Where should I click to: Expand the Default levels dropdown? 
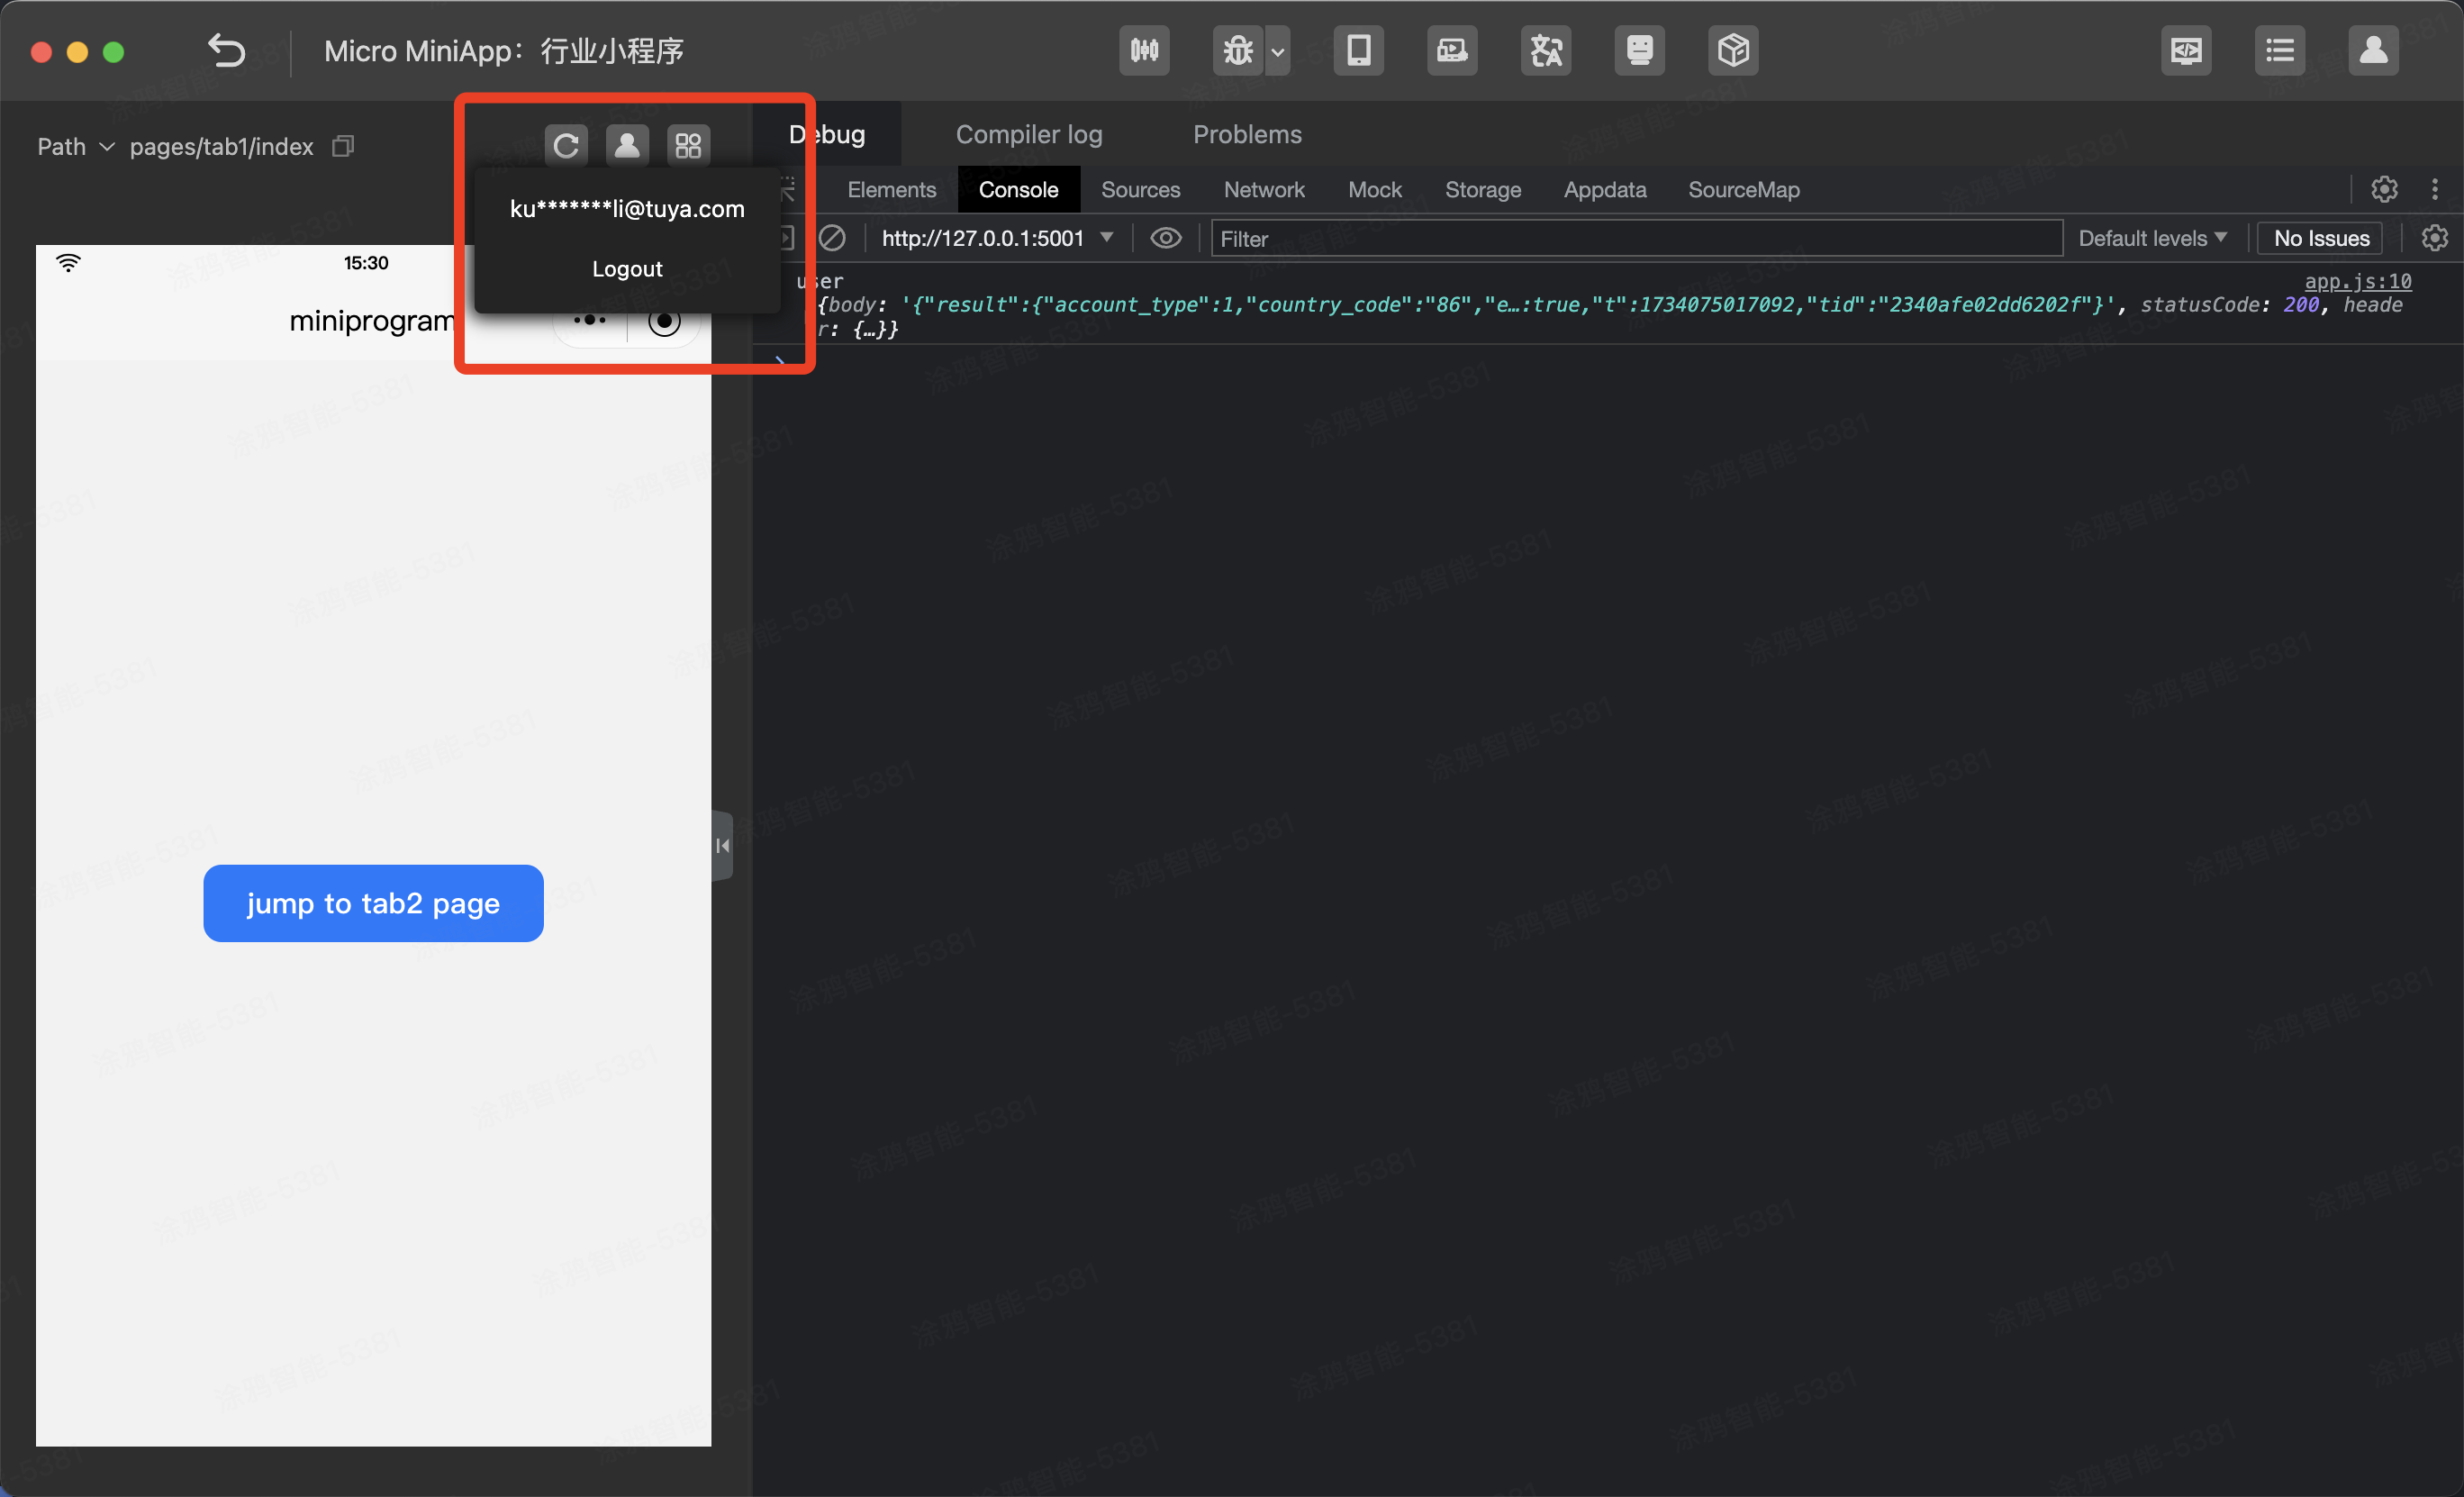point(2152,238)
